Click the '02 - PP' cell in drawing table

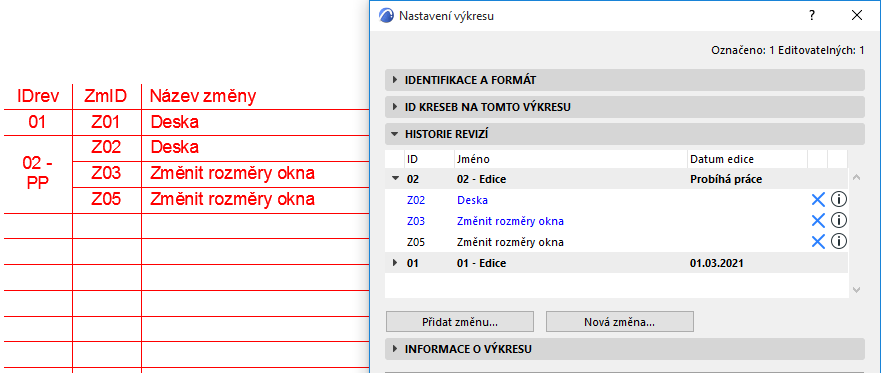coord(37,174)
